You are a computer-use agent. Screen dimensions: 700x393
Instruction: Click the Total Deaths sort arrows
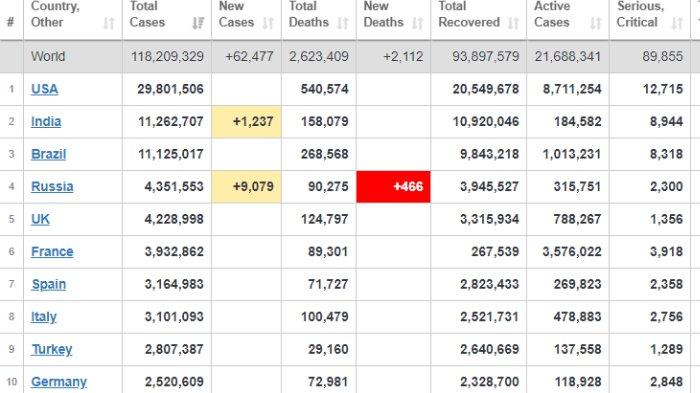[343, 23]
